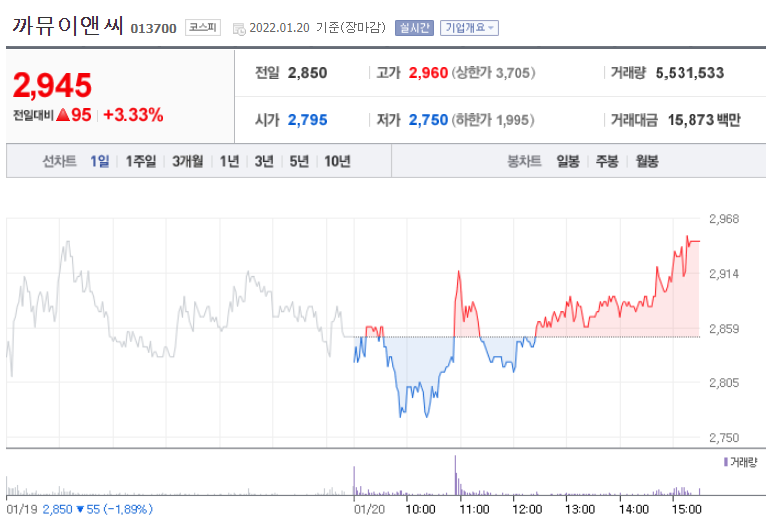This screenshot has width=766, height=529.
Task: Click the change percentage +3.33%
Action: [x=133, y=115]
